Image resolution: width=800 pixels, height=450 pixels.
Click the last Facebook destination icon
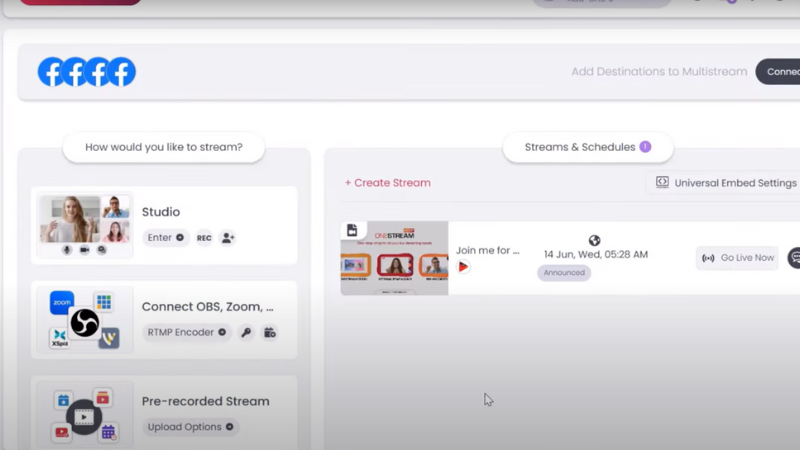[121, 72]
